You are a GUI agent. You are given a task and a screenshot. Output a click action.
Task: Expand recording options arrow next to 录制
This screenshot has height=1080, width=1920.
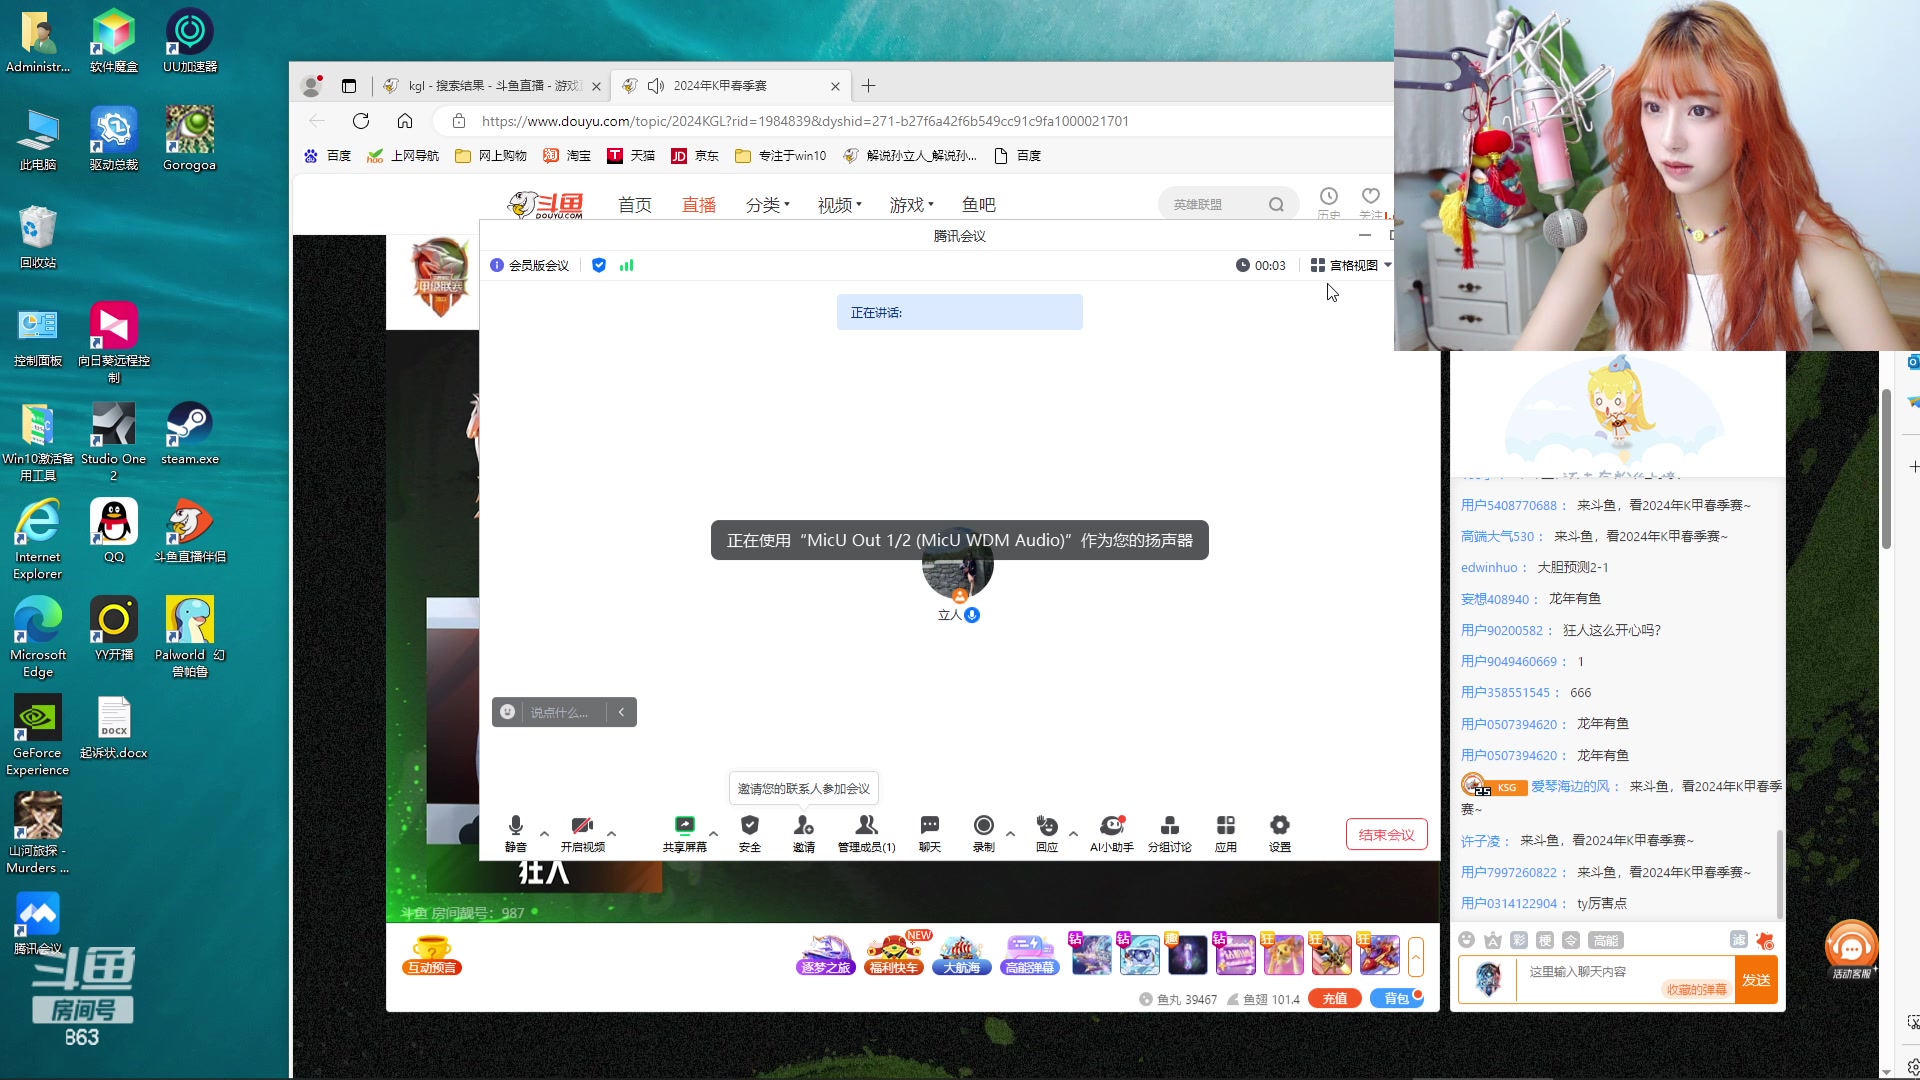(1010, 833)
